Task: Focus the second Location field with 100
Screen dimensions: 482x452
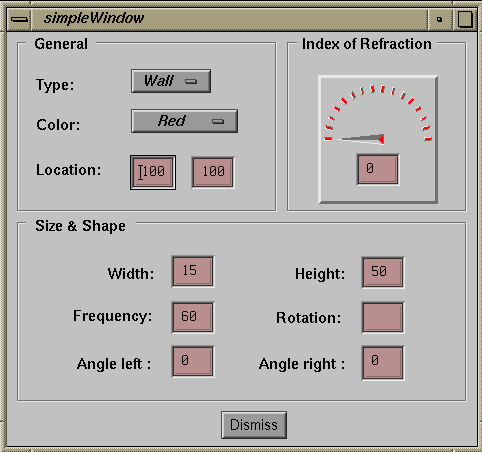Action: pyautogui.click(x=213, y=172)
